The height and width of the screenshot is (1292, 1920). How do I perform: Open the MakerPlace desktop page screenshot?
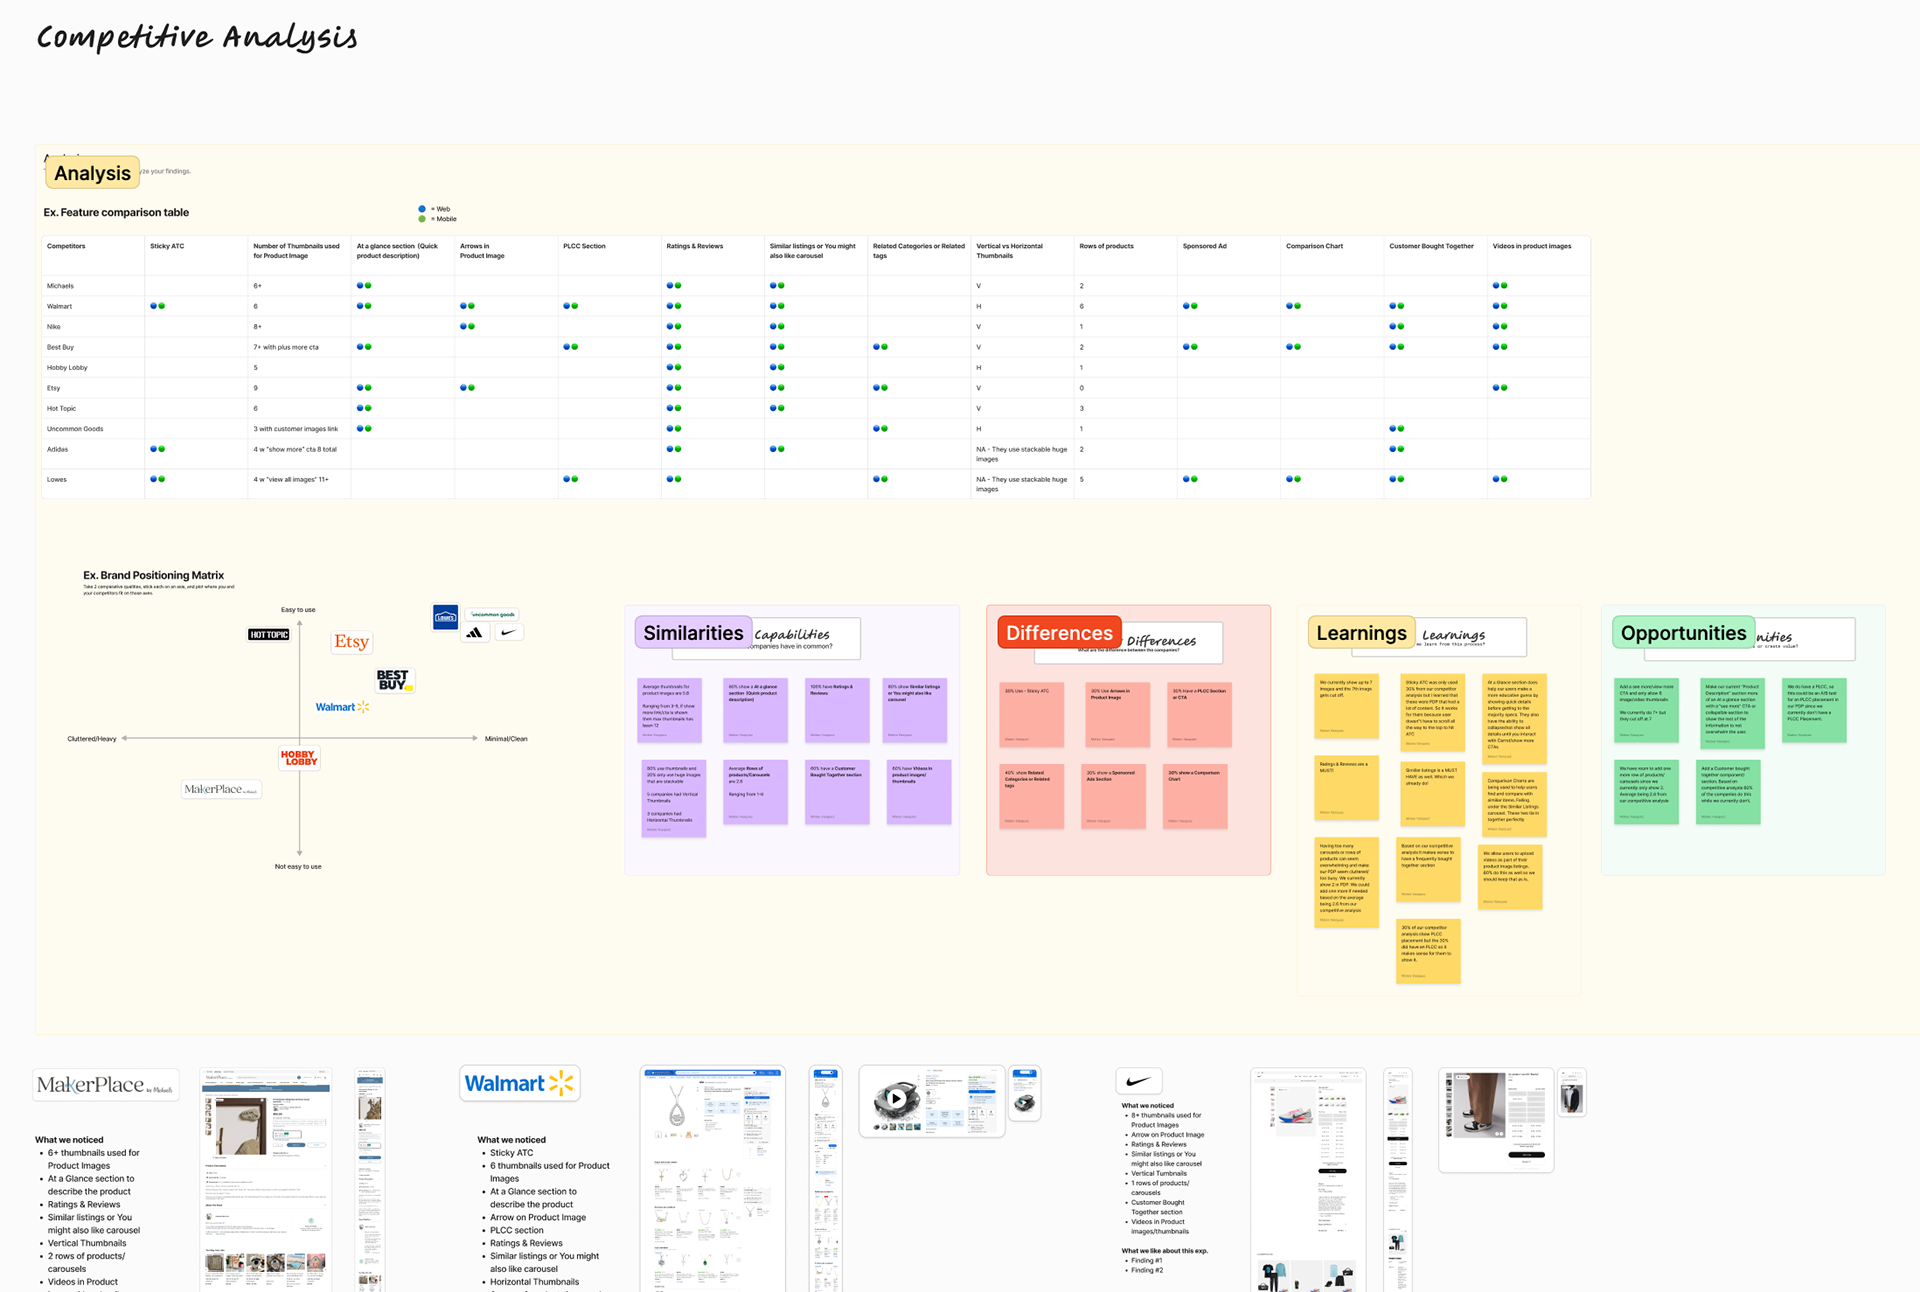pyautogui.click(x=265, y=1180)
